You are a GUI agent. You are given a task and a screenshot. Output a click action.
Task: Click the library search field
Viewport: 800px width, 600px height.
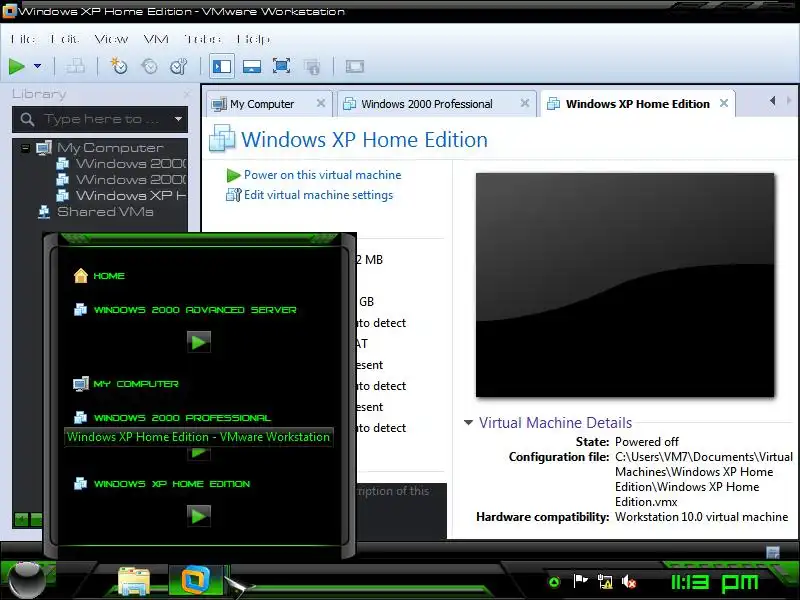(x=100, y=119)
